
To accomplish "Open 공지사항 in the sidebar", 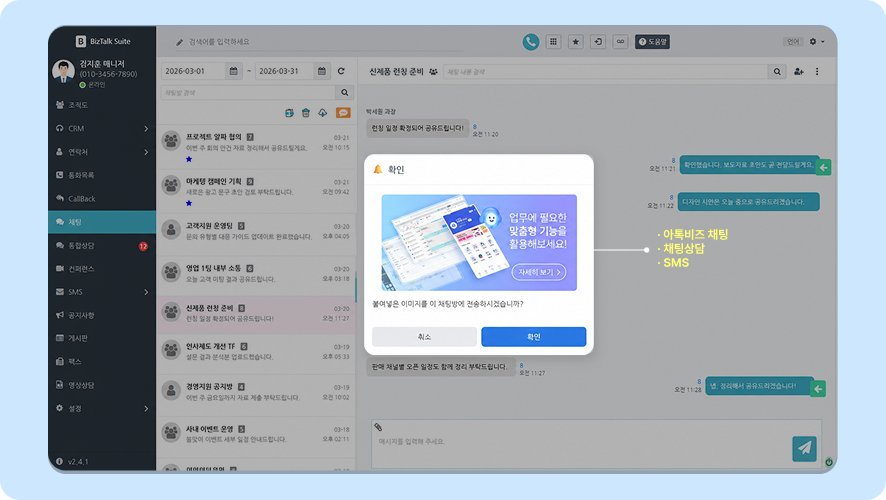I will pos(102,315).
